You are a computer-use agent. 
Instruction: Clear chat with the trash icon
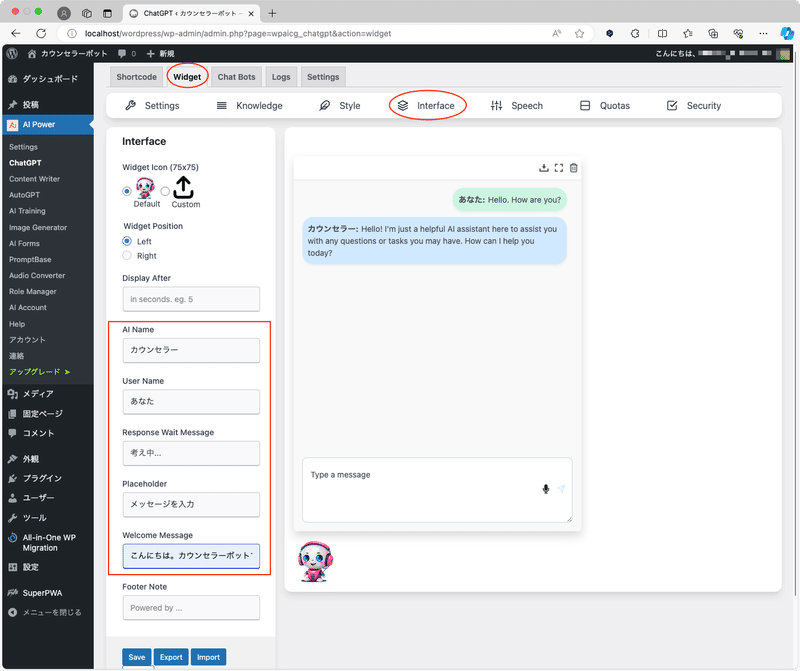[x=573, y=168]
